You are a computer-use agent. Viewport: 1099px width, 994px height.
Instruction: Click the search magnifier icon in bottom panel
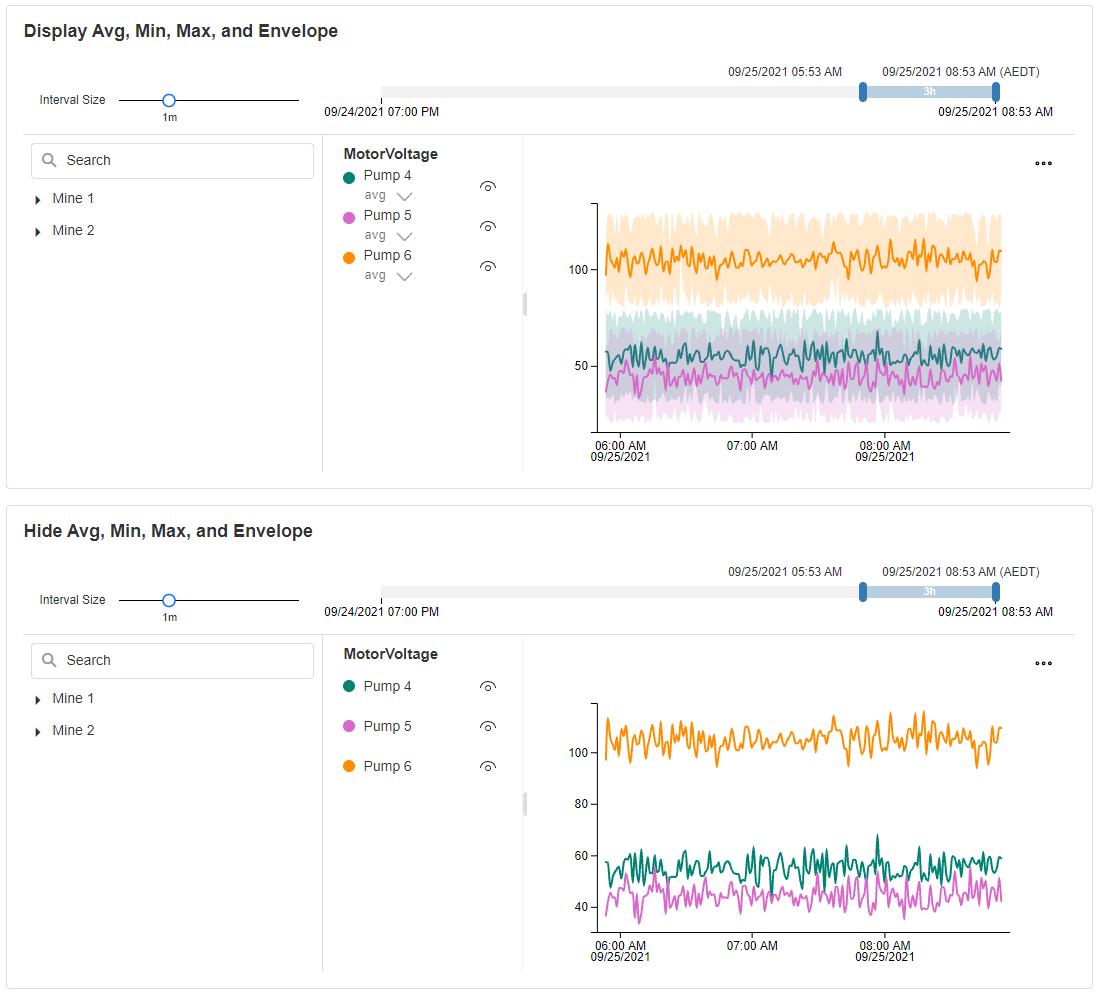pyautogui.click(x=49, y=661)
